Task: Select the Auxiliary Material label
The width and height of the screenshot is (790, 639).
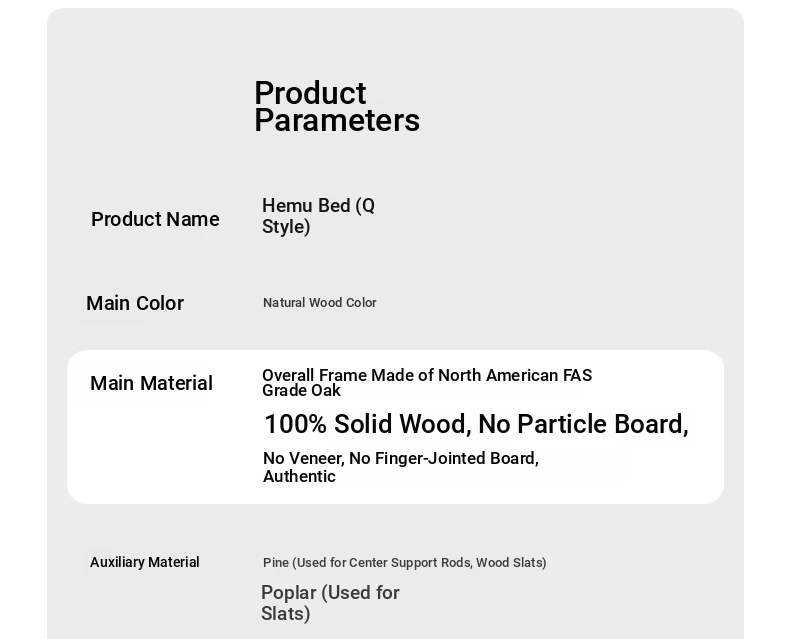Action: coord(145,562)
